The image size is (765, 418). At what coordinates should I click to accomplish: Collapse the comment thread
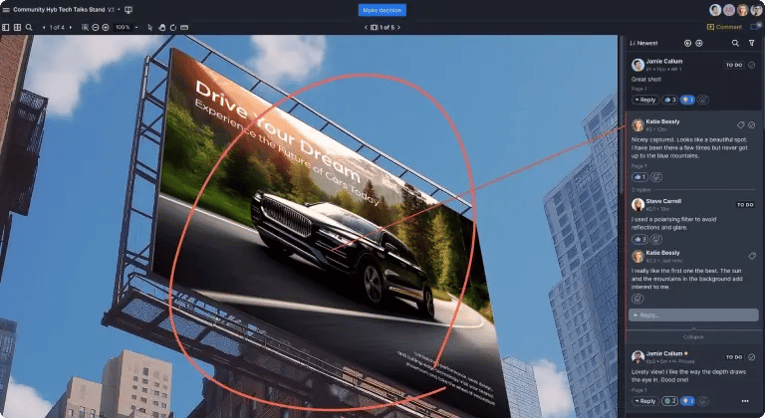(693, 337)
